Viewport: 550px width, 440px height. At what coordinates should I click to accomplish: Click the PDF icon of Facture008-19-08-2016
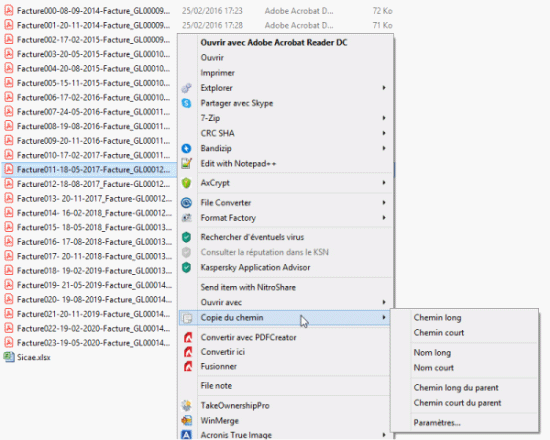click(9, 126)
